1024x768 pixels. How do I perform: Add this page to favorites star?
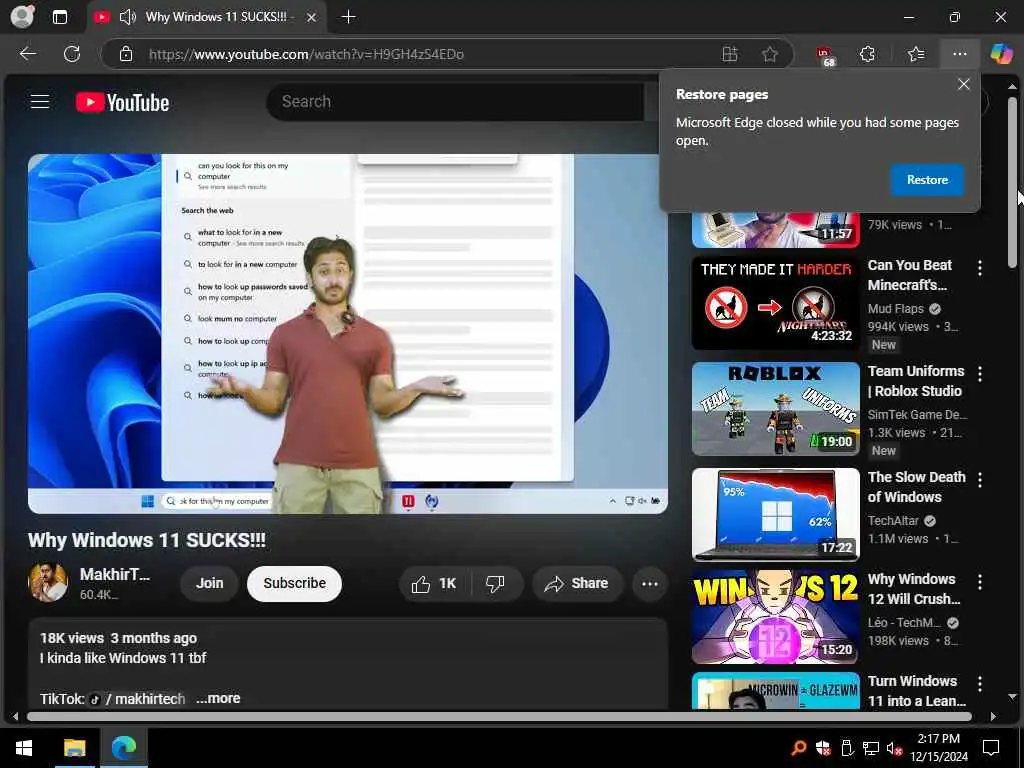[770, 54]
